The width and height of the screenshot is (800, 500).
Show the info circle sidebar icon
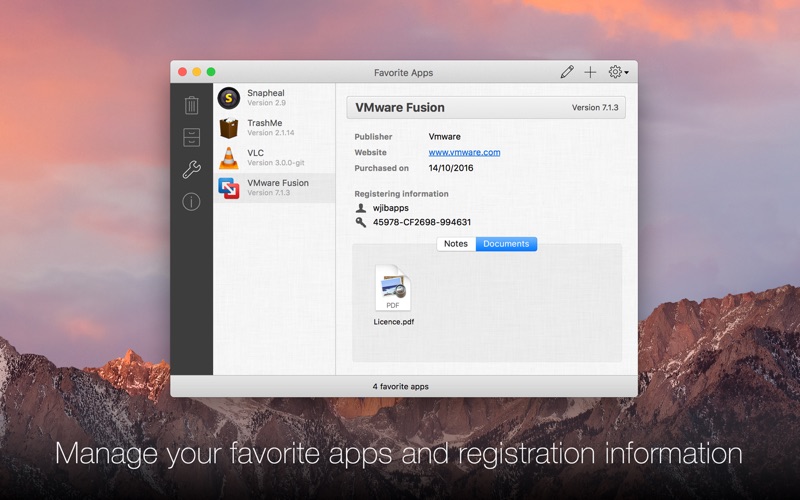191,202
